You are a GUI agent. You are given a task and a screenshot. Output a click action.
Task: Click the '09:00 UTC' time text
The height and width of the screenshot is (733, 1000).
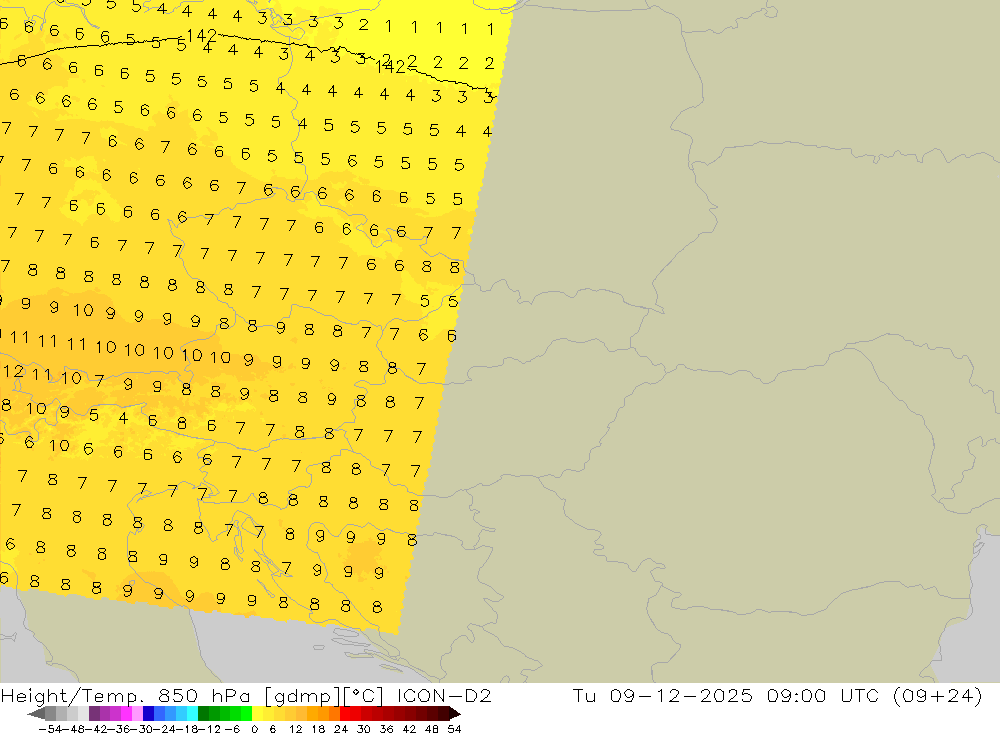(x=823, y=695)
